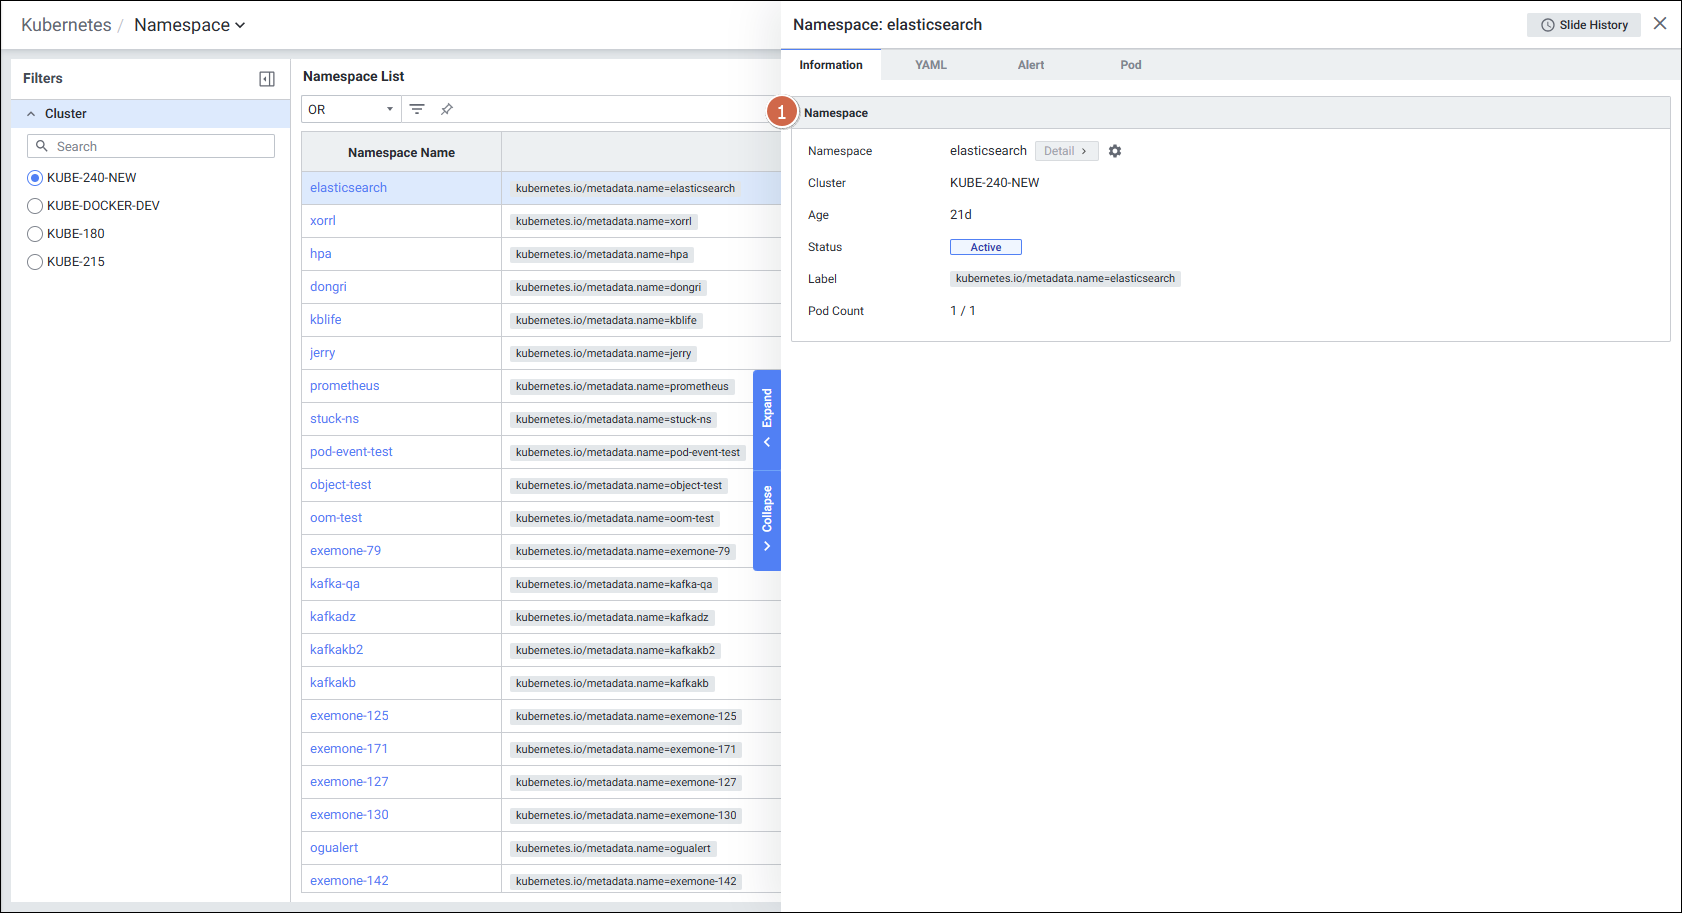Screen dimensions: 1682x913
Task: Select KUBE-215 cluster radio button
Action: click(35, 262)
